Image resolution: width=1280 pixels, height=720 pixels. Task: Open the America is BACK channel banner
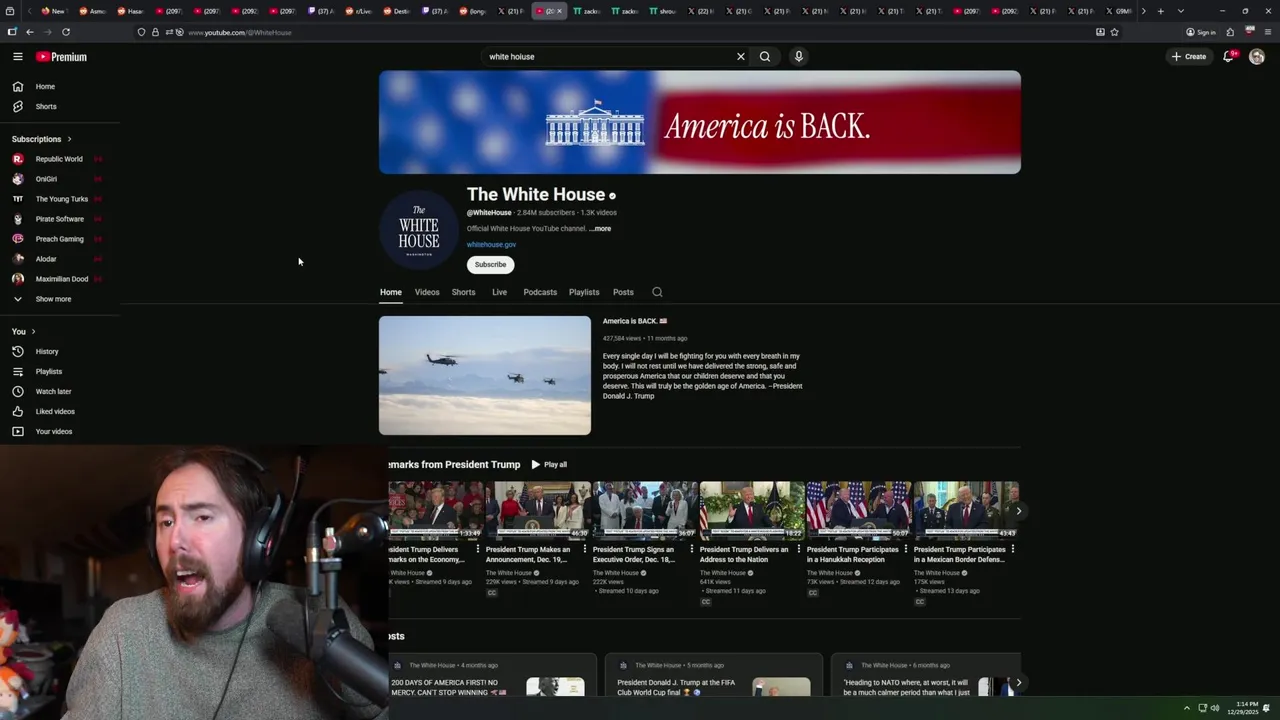(x=700, y=122)
